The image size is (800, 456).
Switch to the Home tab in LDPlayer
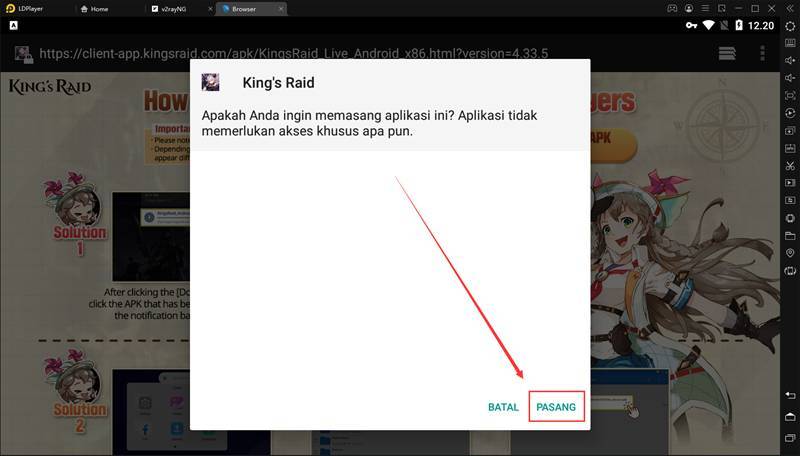click(x=95, y=9)
